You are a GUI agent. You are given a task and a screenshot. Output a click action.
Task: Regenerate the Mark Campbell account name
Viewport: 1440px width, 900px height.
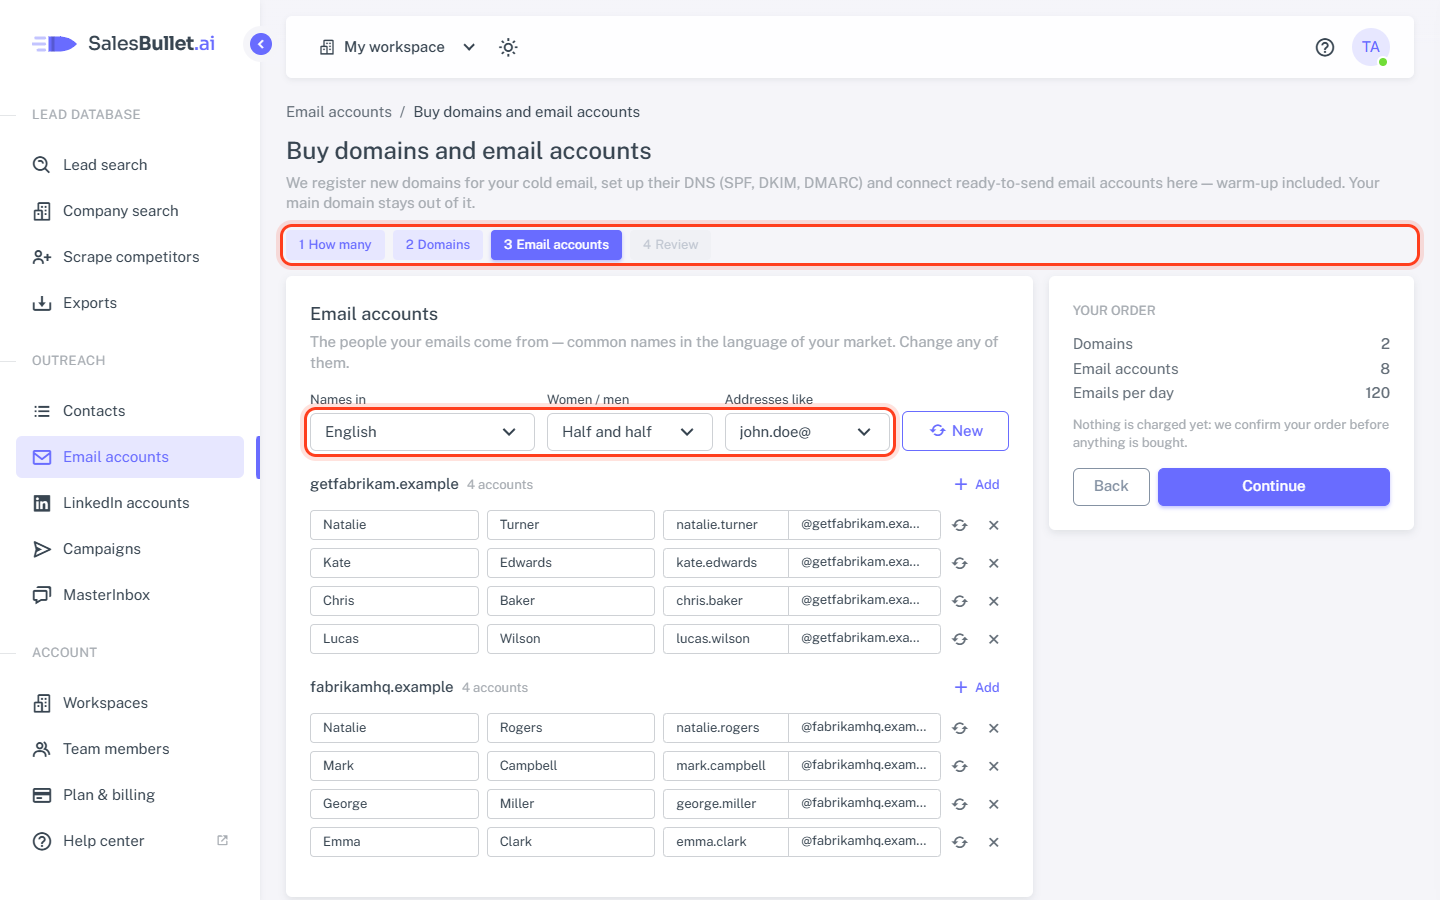point(960,766)
